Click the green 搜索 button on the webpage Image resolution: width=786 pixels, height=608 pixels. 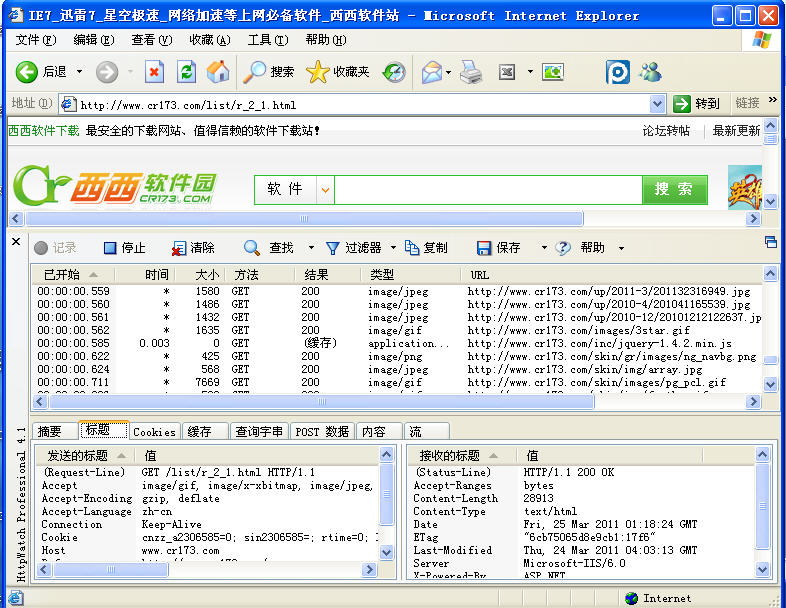pos(674,190)
